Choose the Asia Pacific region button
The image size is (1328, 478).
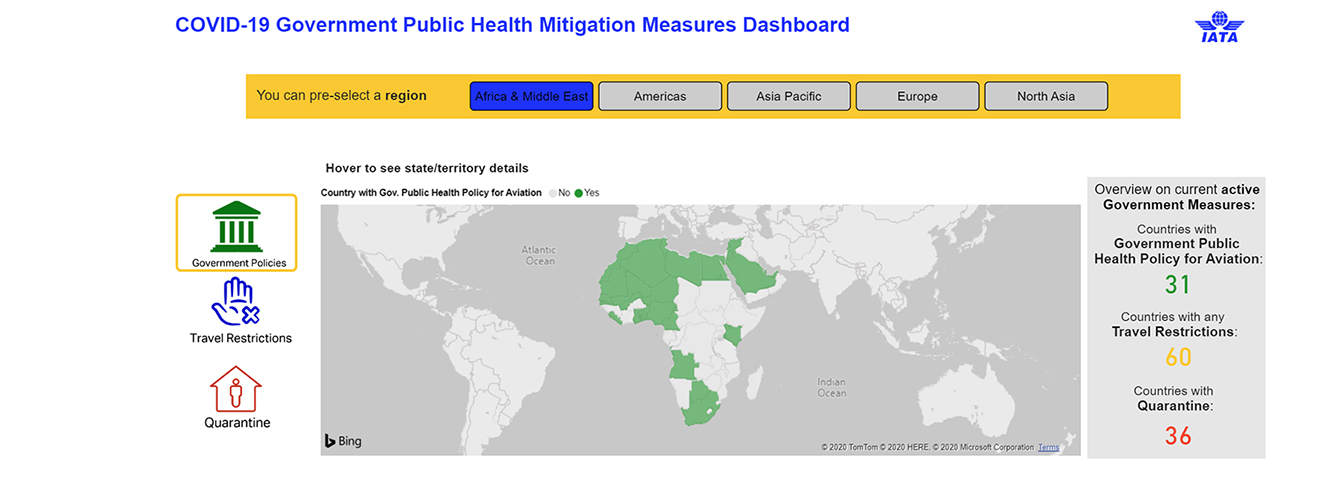(788, 96)
